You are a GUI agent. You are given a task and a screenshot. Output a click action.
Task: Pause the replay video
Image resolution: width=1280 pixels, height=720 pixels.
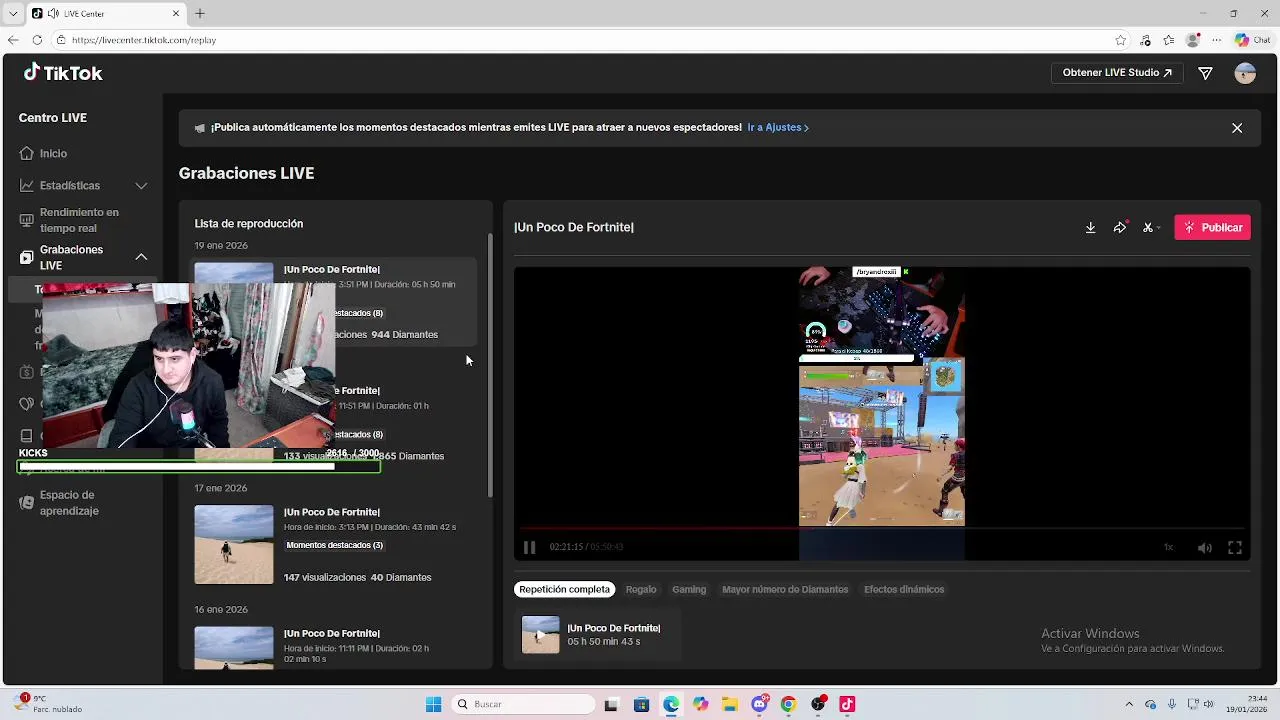[529, 547]
